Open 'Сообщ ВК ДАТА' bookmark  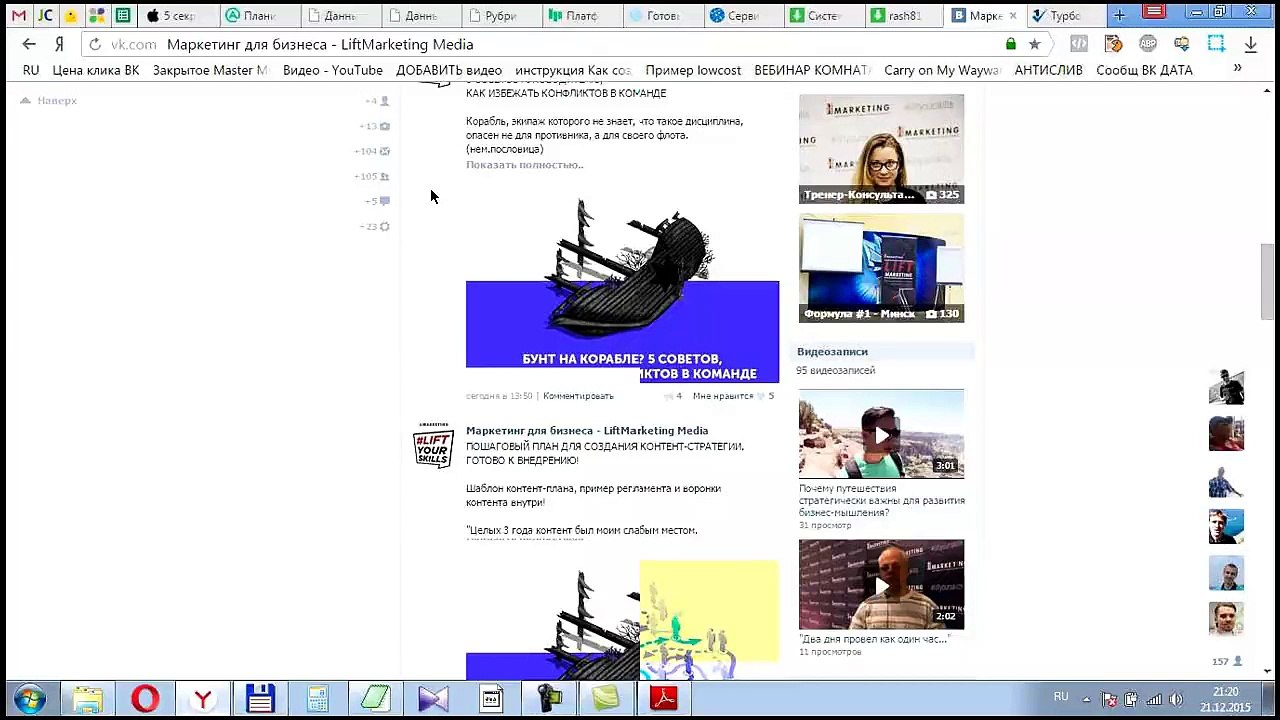pos(1144,70)
